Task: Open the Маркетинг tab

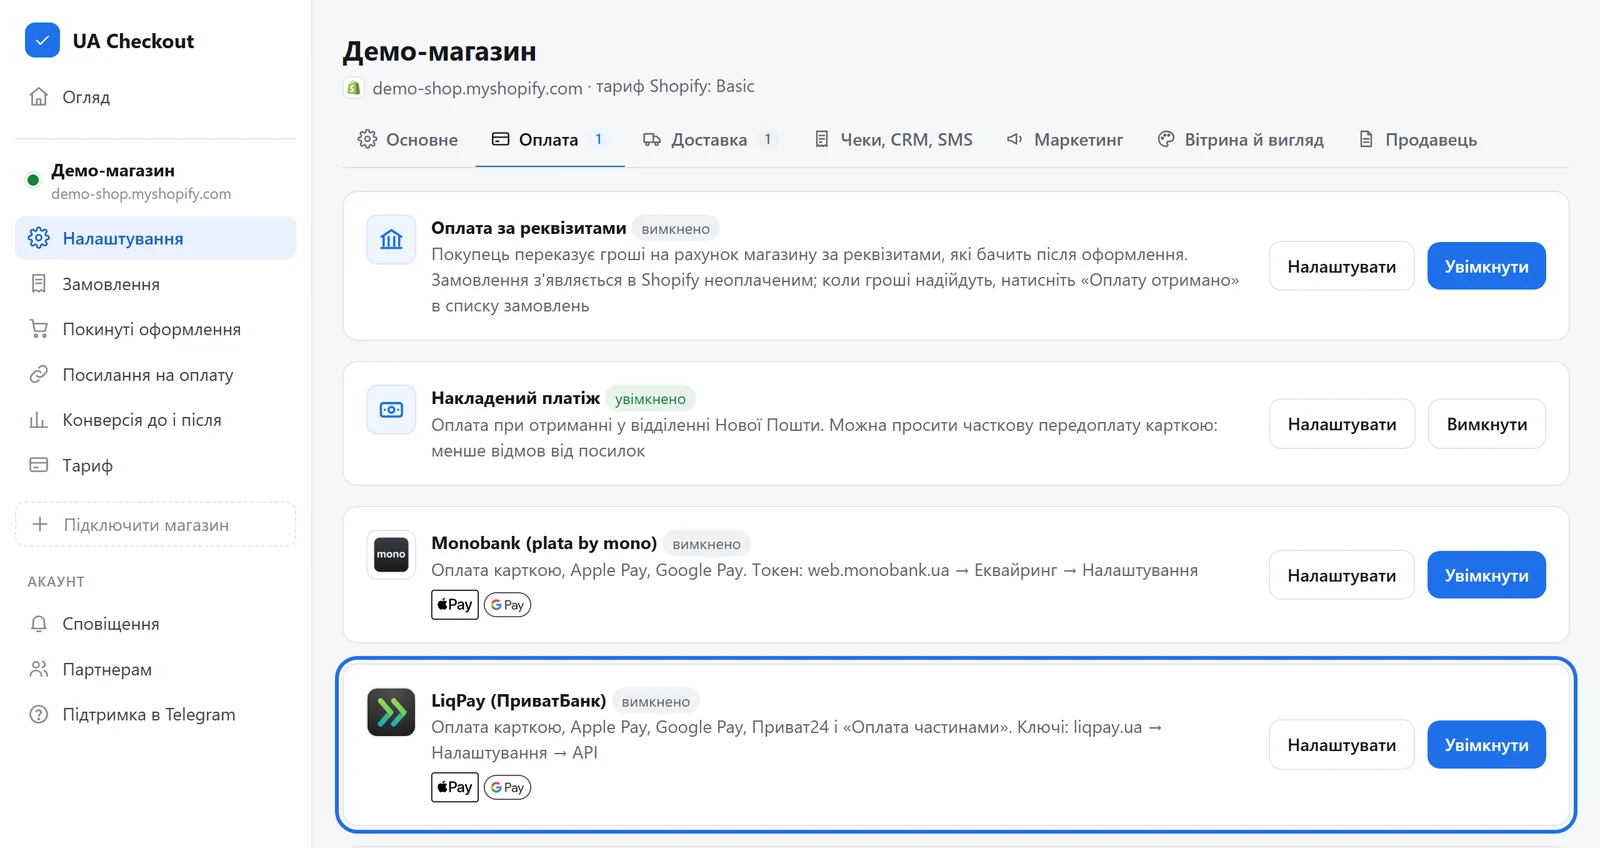Action: click(x=1065, y=139)
